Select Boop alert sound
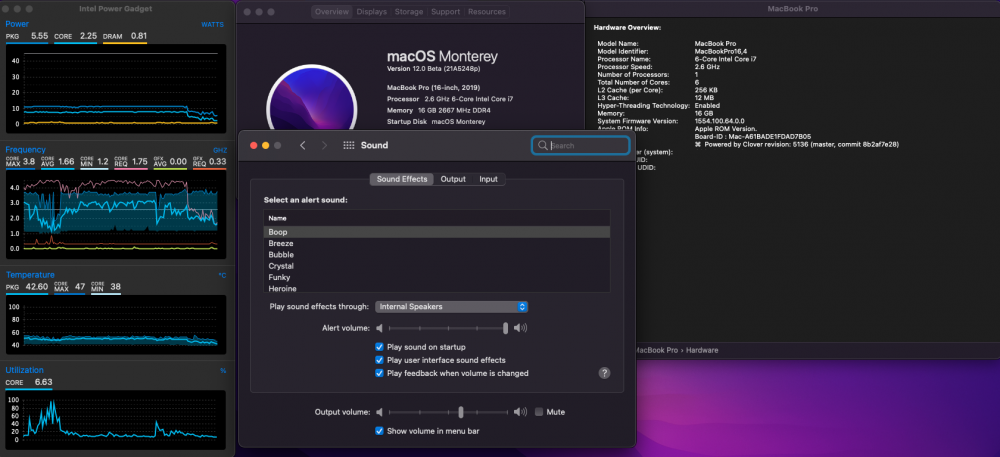The height and width of the screenshot is (457, 1000). point(437,232)
